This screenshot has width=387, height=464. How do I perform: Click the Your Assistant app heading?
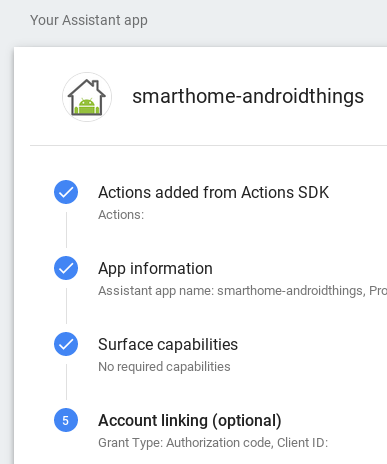[x=89, y=21]
